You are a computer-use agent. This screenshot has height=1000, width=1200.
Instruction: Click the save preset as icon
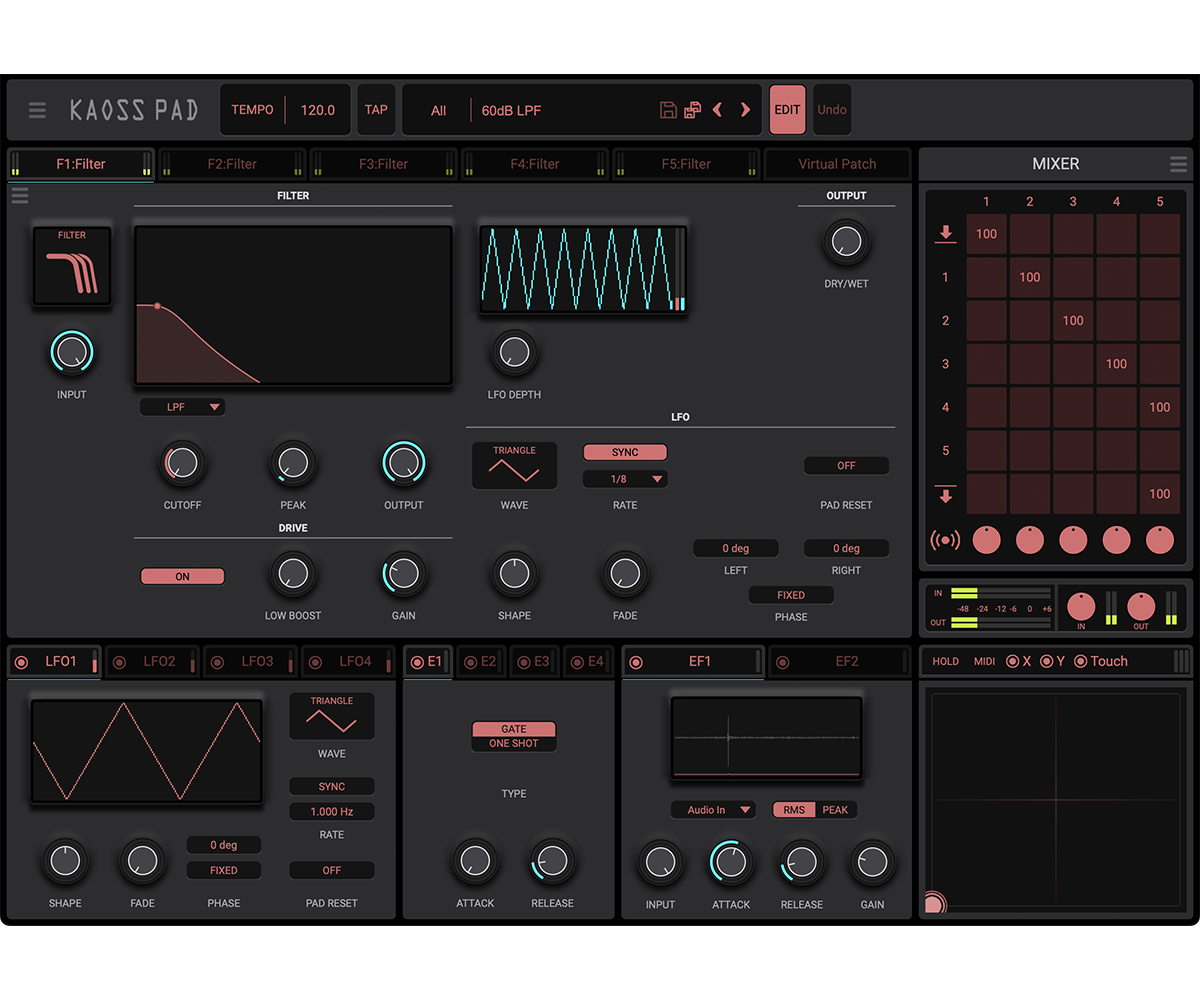(x=692, y=110)
